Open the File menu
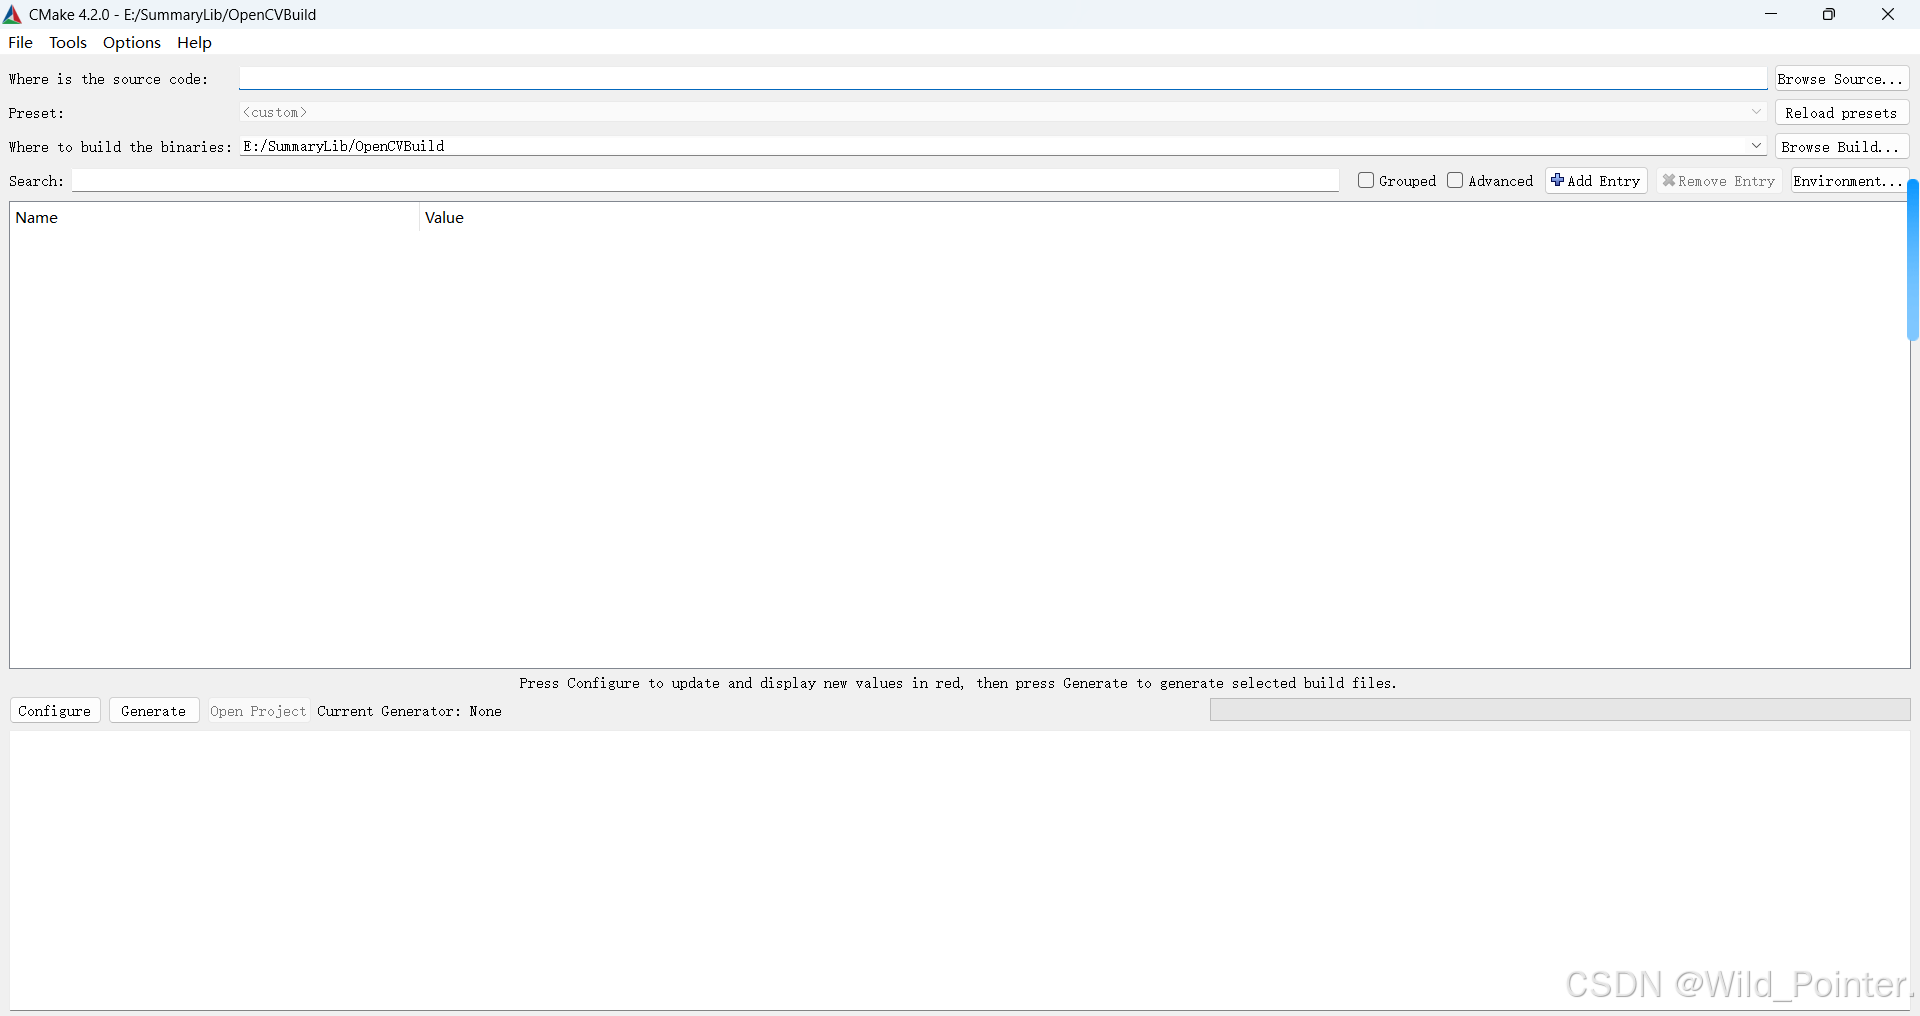1920x1016 pixels. coord(20,42)
